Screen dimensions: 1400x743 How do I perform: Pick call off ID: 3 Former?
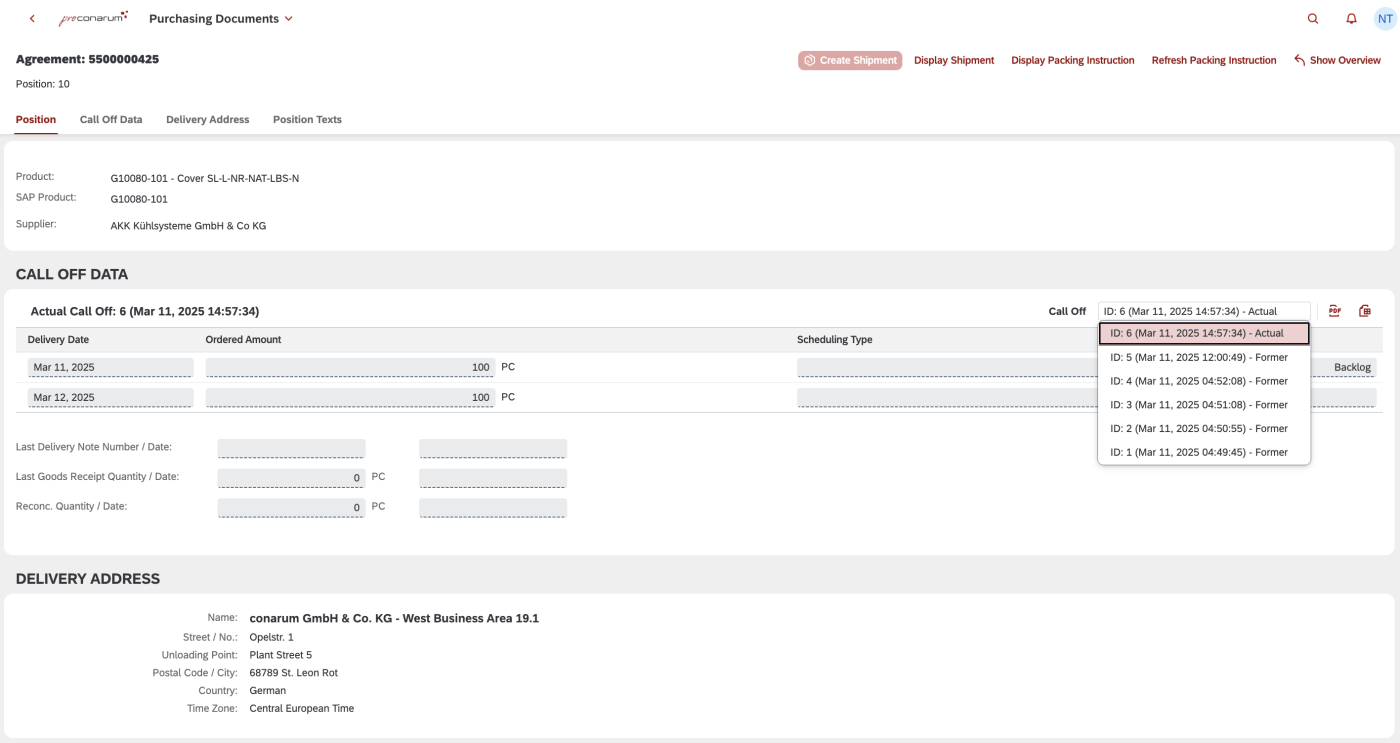(1198, 405)
